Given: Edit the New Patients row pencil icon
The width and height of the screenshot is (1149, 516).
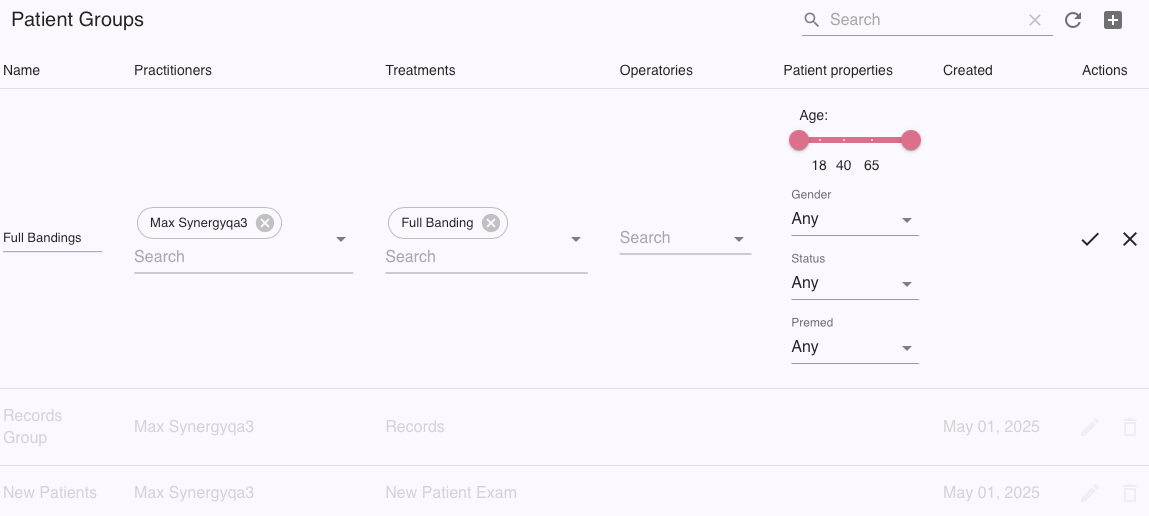Looking at the screenshot, I should [x=1090, y=493].
